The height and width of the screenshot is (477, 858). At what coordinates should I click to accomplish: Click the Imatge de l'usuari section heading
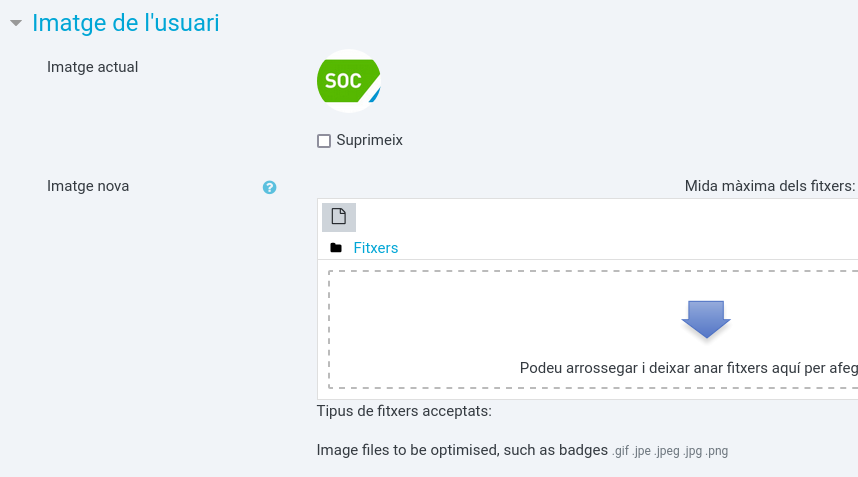click(x=125, y=23)
